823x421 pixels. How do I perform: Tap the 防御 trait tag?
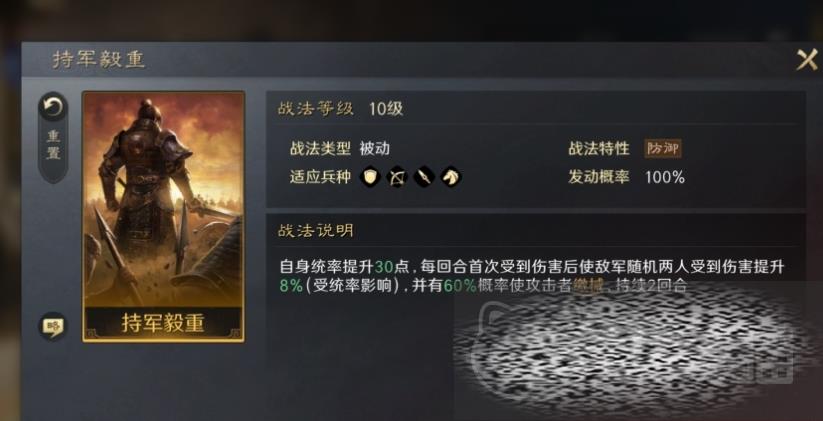click(x=663, y=149)
